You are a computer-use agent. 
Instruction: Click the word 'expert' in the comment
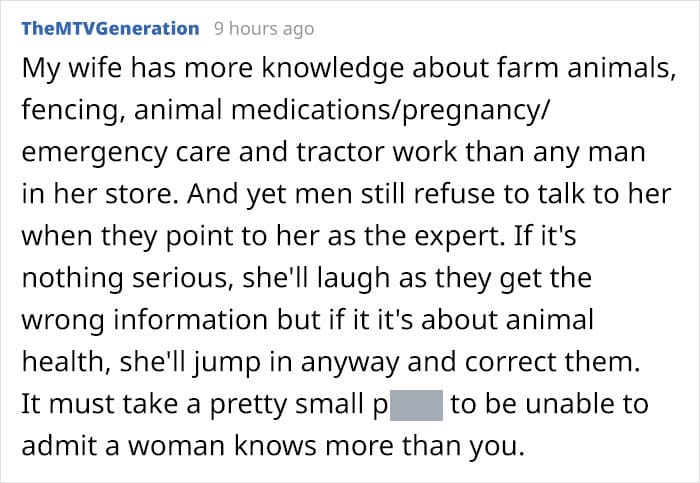click(x=458, y=237)
